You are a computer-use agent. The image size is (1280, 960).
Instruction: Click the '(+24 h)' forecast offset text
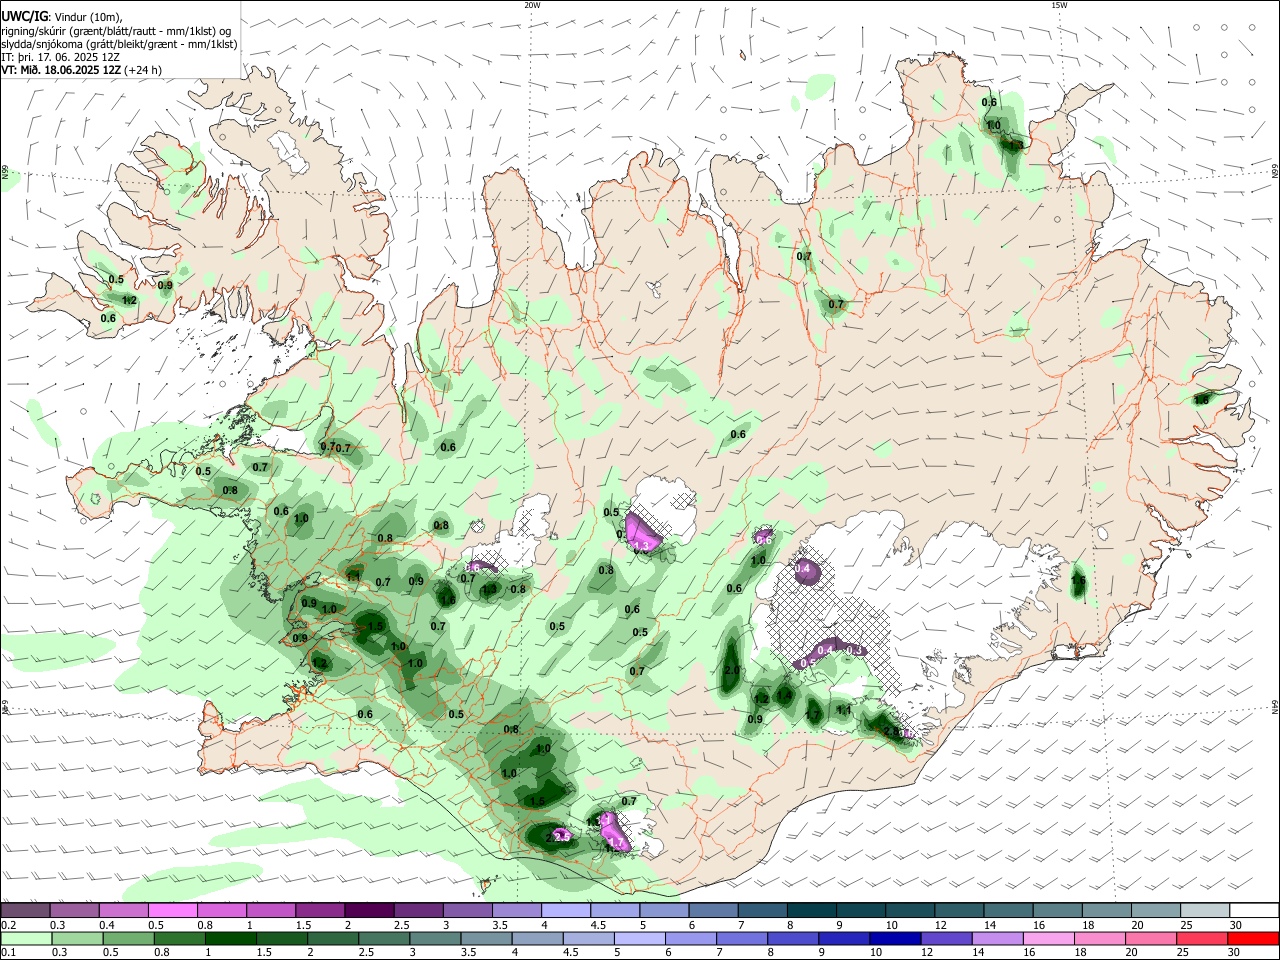[x=144, y=70]
